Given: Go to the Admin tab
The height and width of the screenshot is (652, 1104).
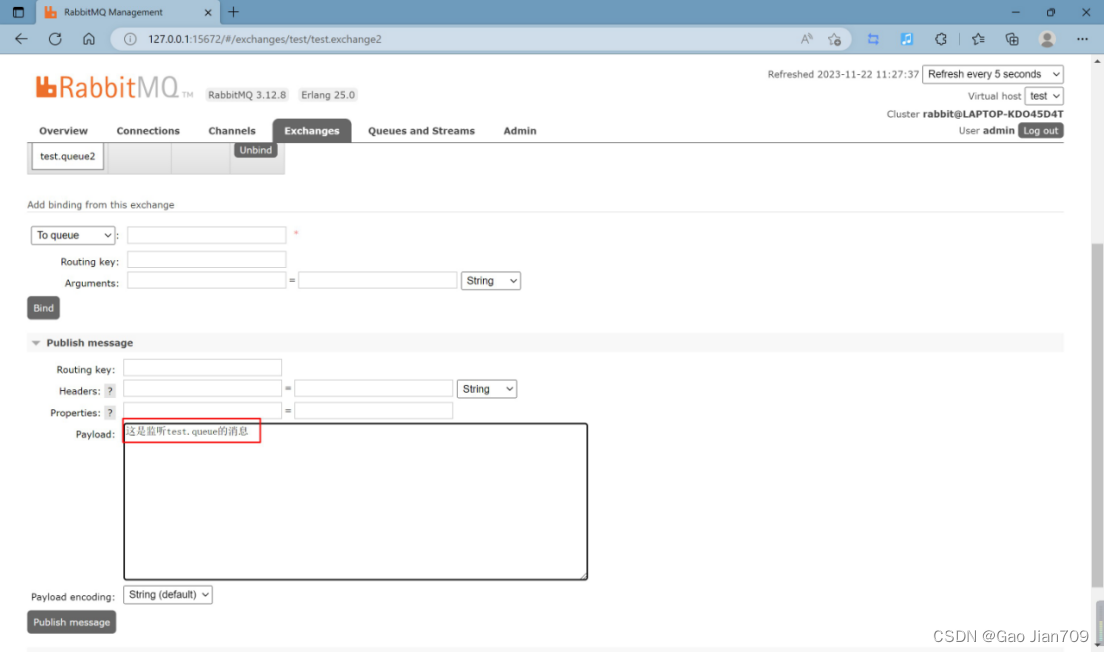Looking at the screenshot, I should click(520, 131).
